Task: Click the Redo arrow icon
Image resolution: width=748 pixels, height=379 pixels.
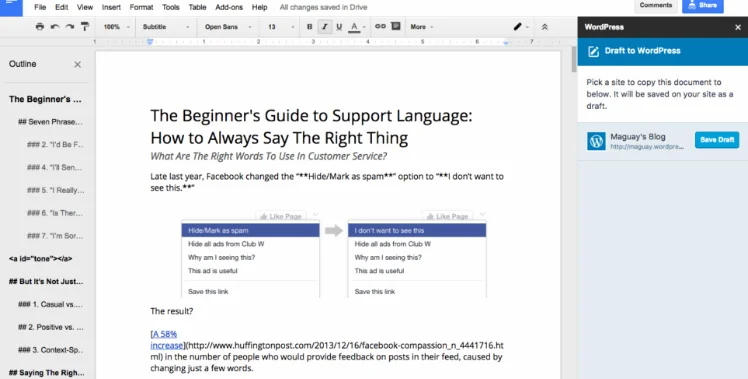Action: click(x=70, y=27)
